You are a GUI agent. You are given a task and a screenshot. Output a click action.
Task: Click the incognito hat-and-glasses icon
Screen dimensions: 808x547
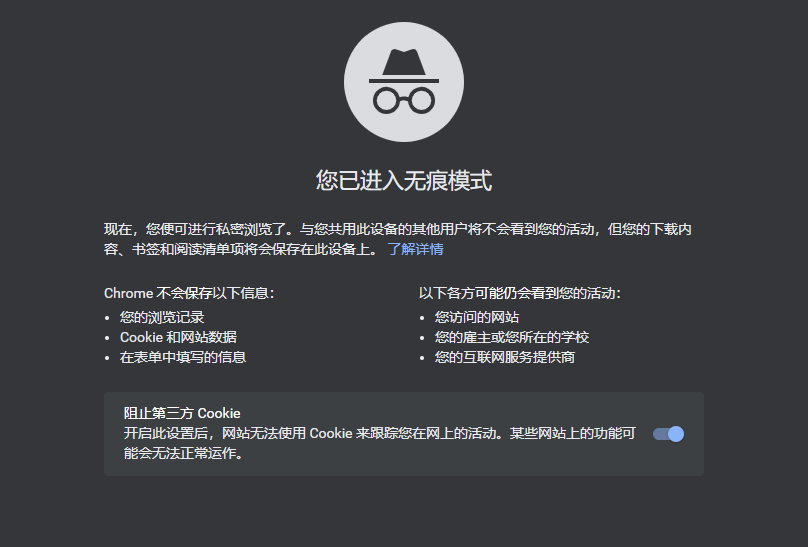(403, 82)
